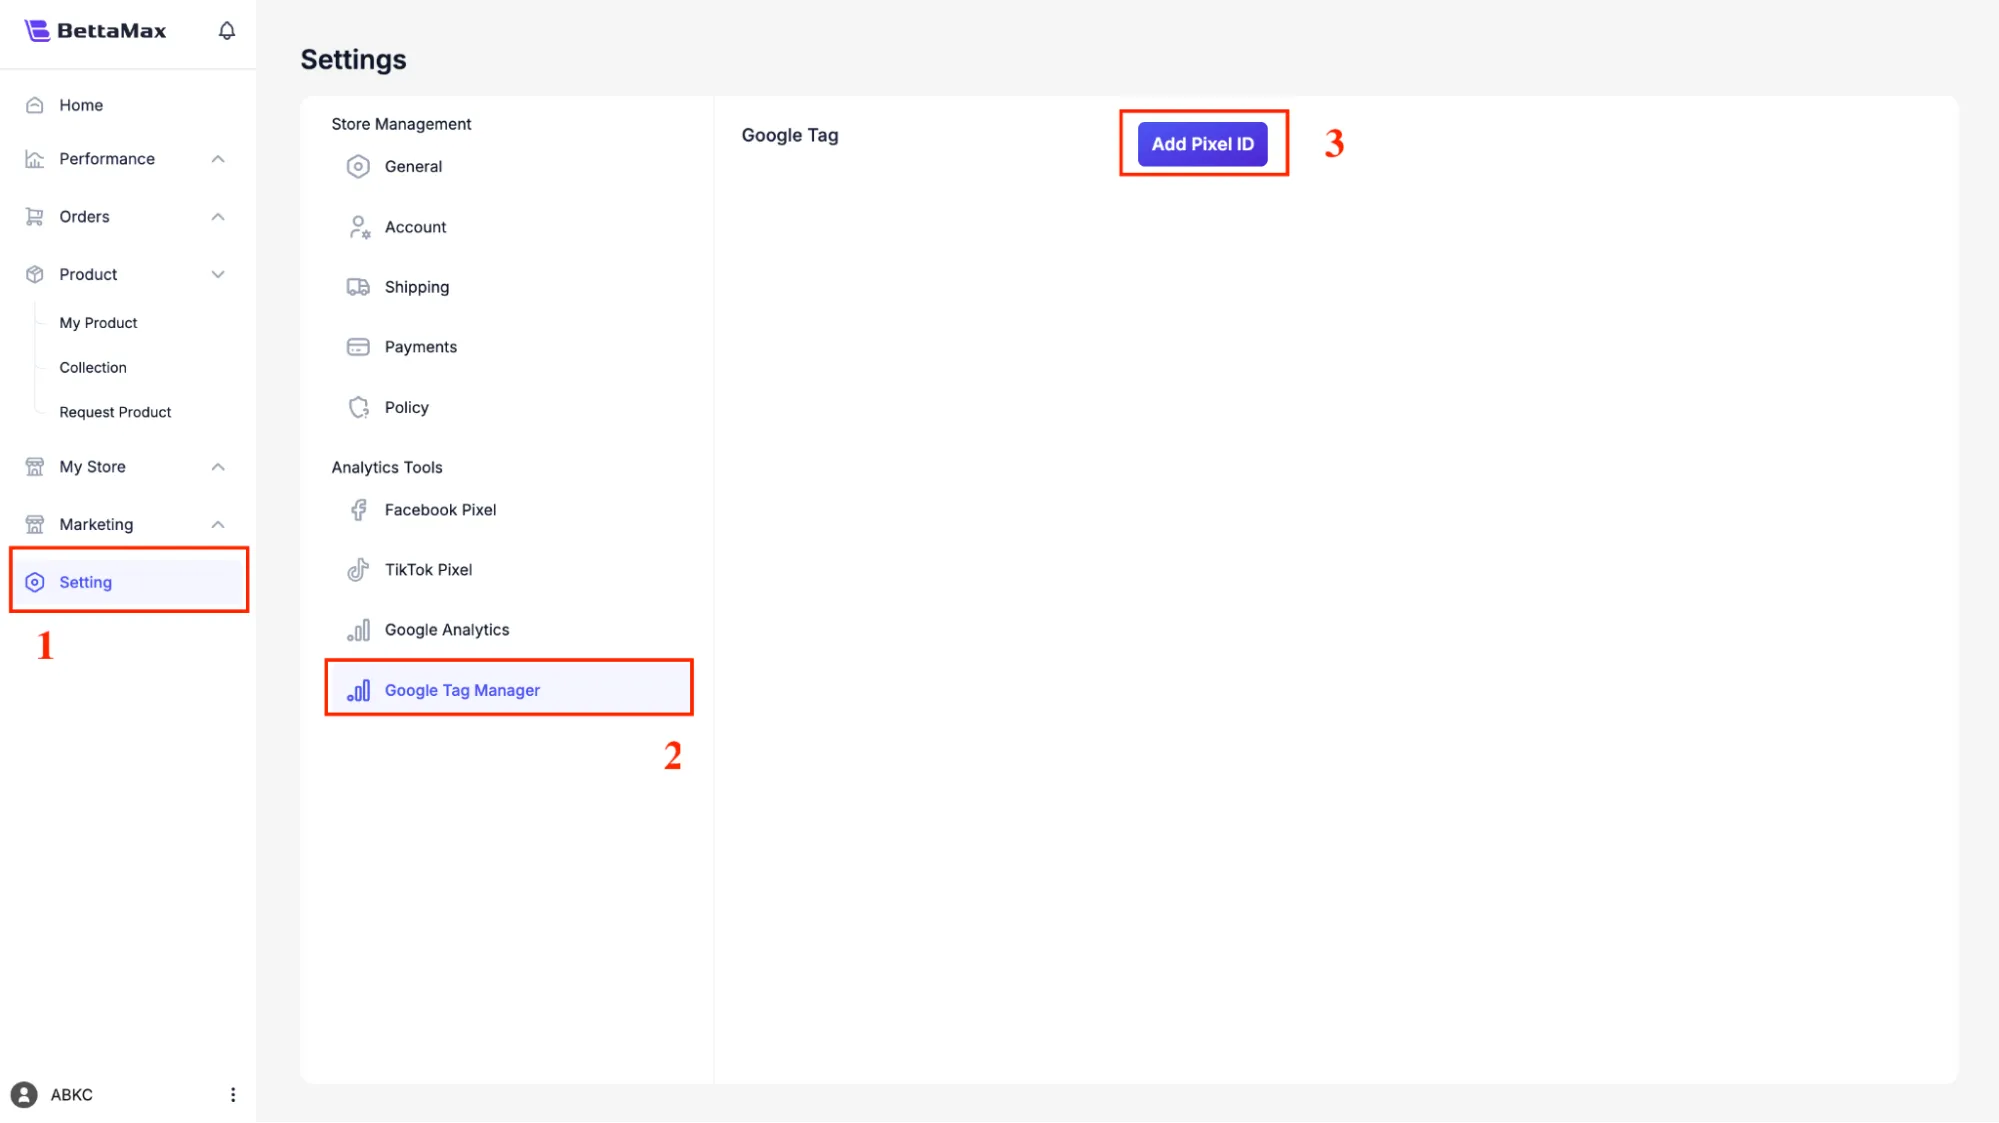The image size is (1999, 1123).
Task: Select the Google Tag Manager item
Action: tap(462, 690)
